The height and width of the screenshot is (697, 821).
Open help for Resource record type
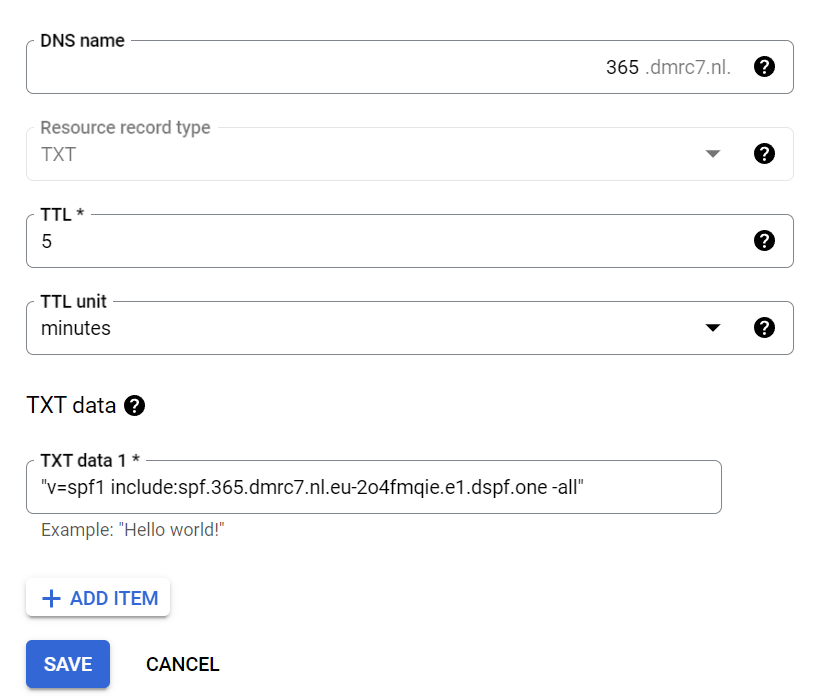pyautogui.click(x=764, y=154)
